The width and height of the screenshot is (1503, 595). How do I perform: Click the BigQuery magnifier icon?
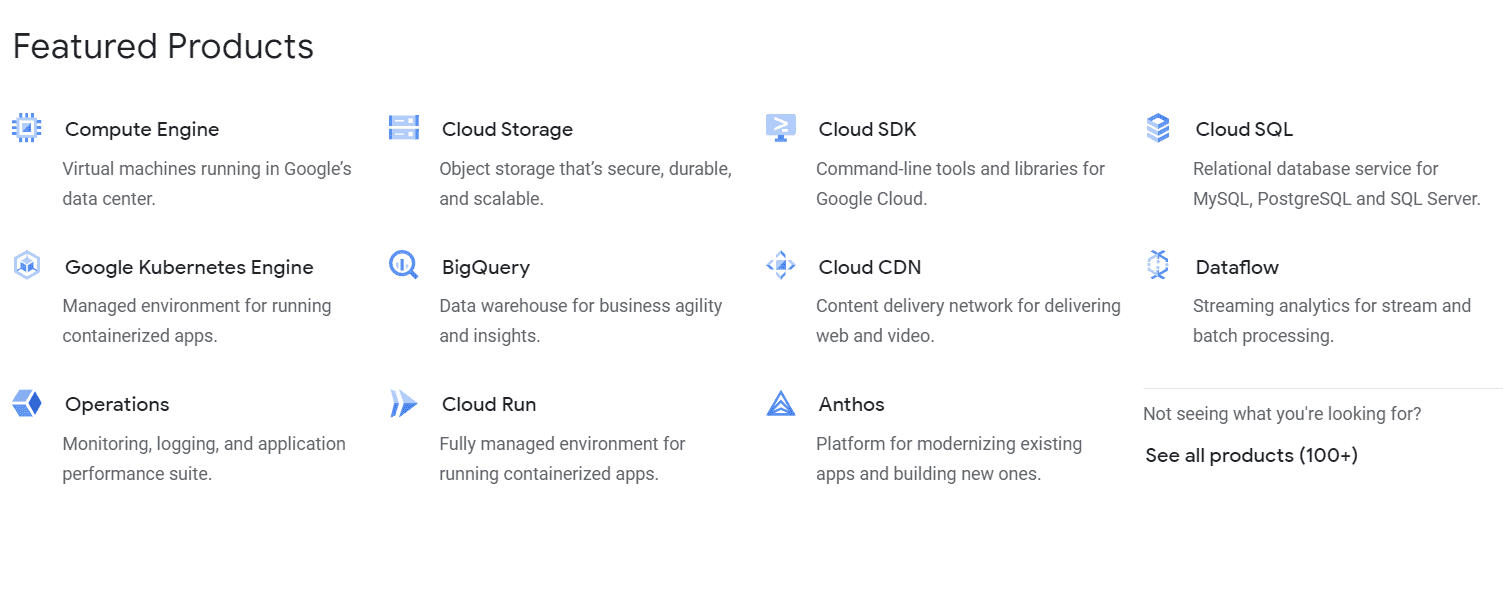click(403, 265)
